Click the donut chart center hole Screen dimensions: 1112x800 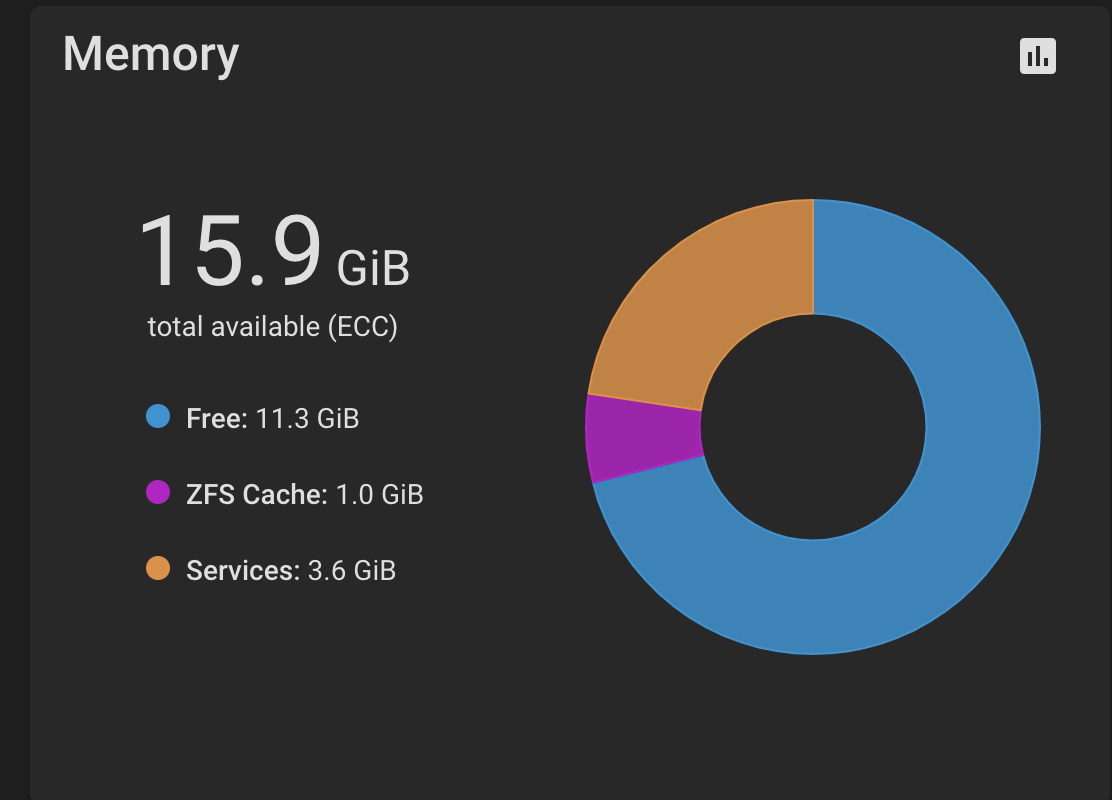(x=813, y=427)
